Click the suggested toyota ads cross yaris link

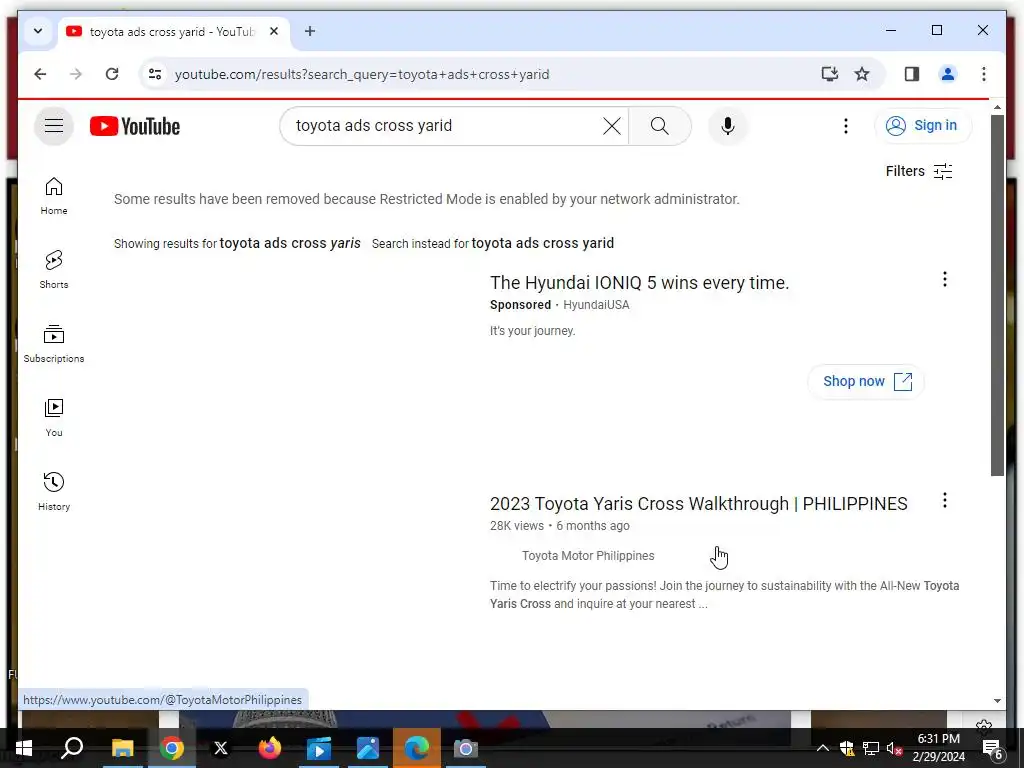(x=290, y=244)
